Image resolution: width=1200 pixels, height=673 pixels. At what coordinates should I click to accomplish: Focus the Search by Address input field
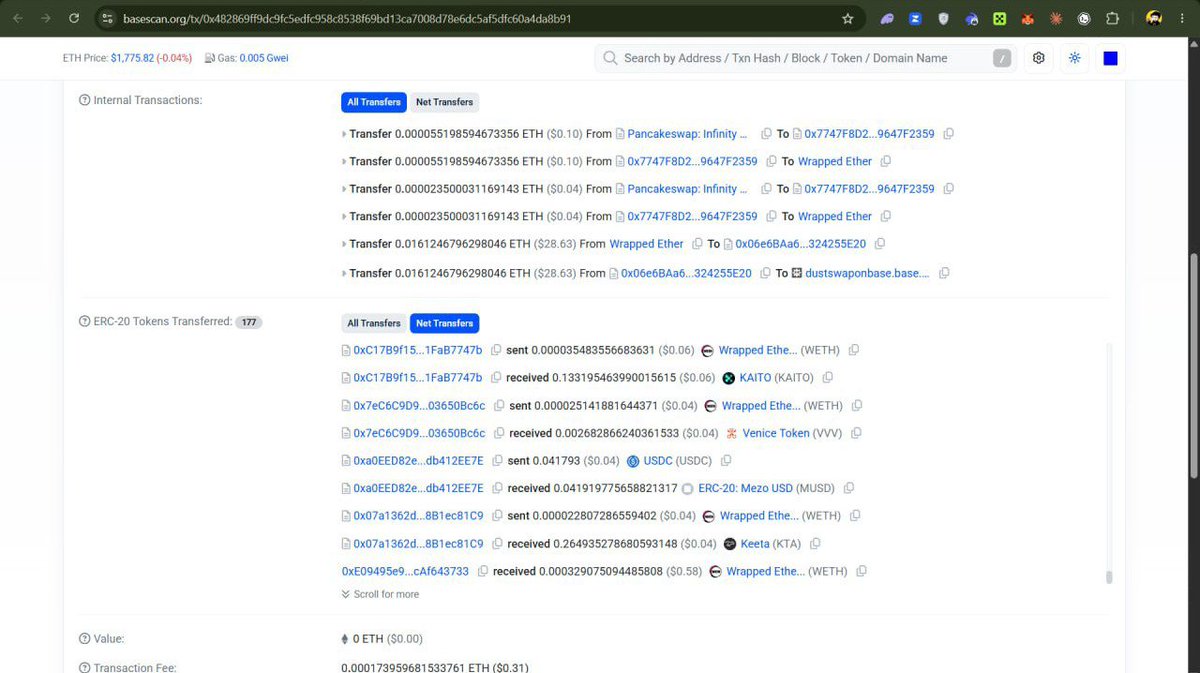(x=805, y=58)
